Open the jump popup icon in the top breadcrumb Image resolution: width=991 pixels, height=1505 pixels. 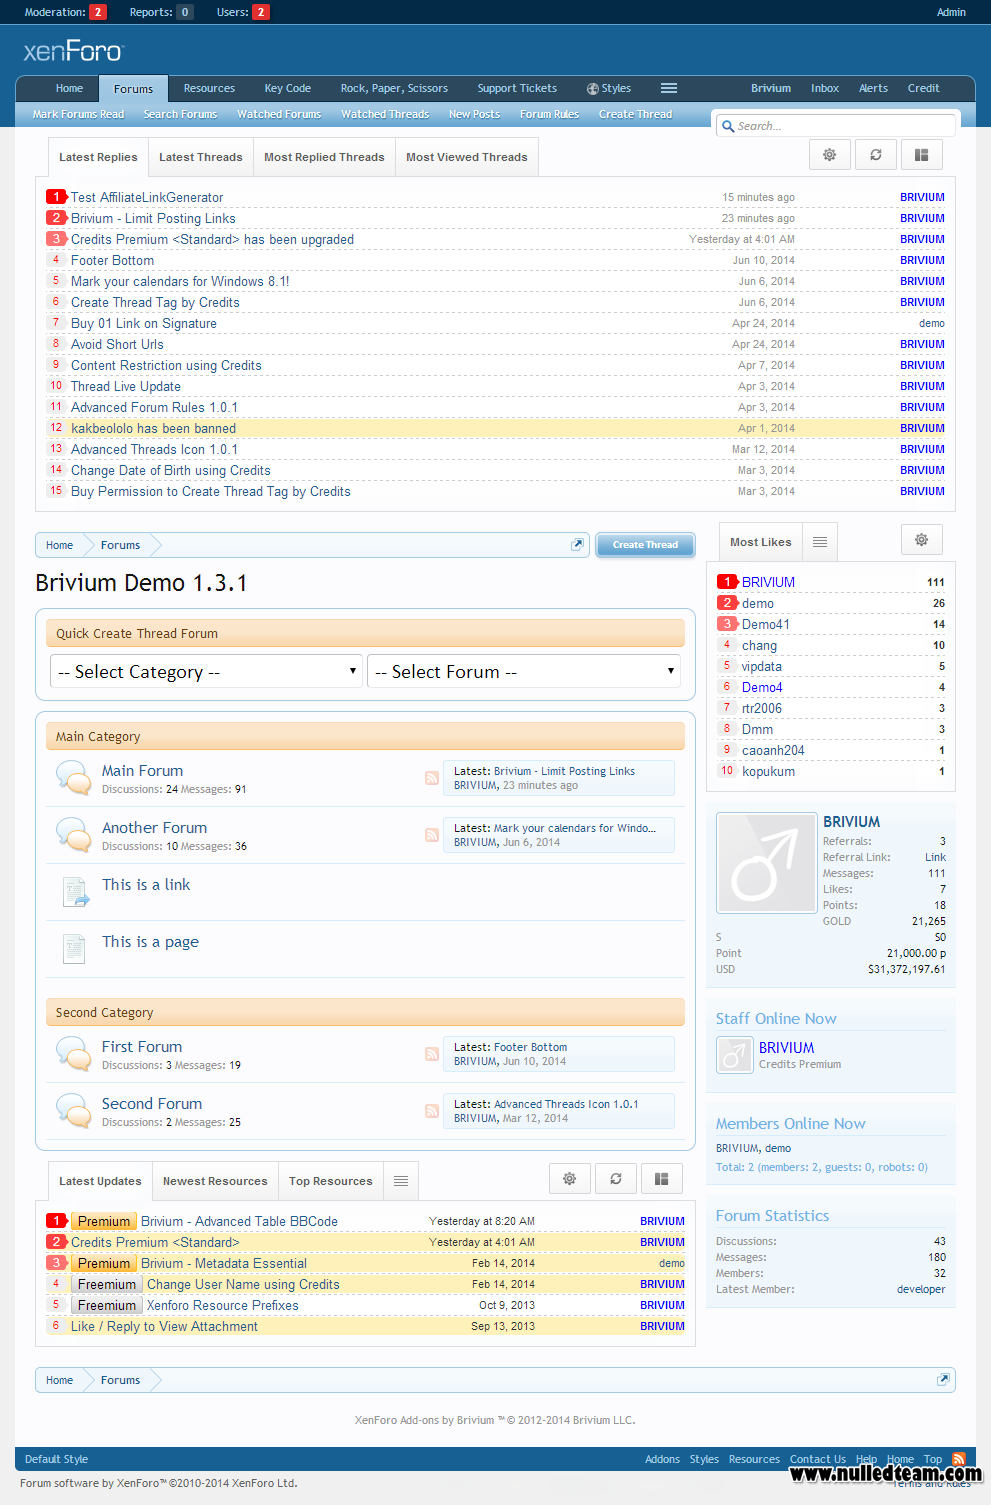tap(577, 545)
